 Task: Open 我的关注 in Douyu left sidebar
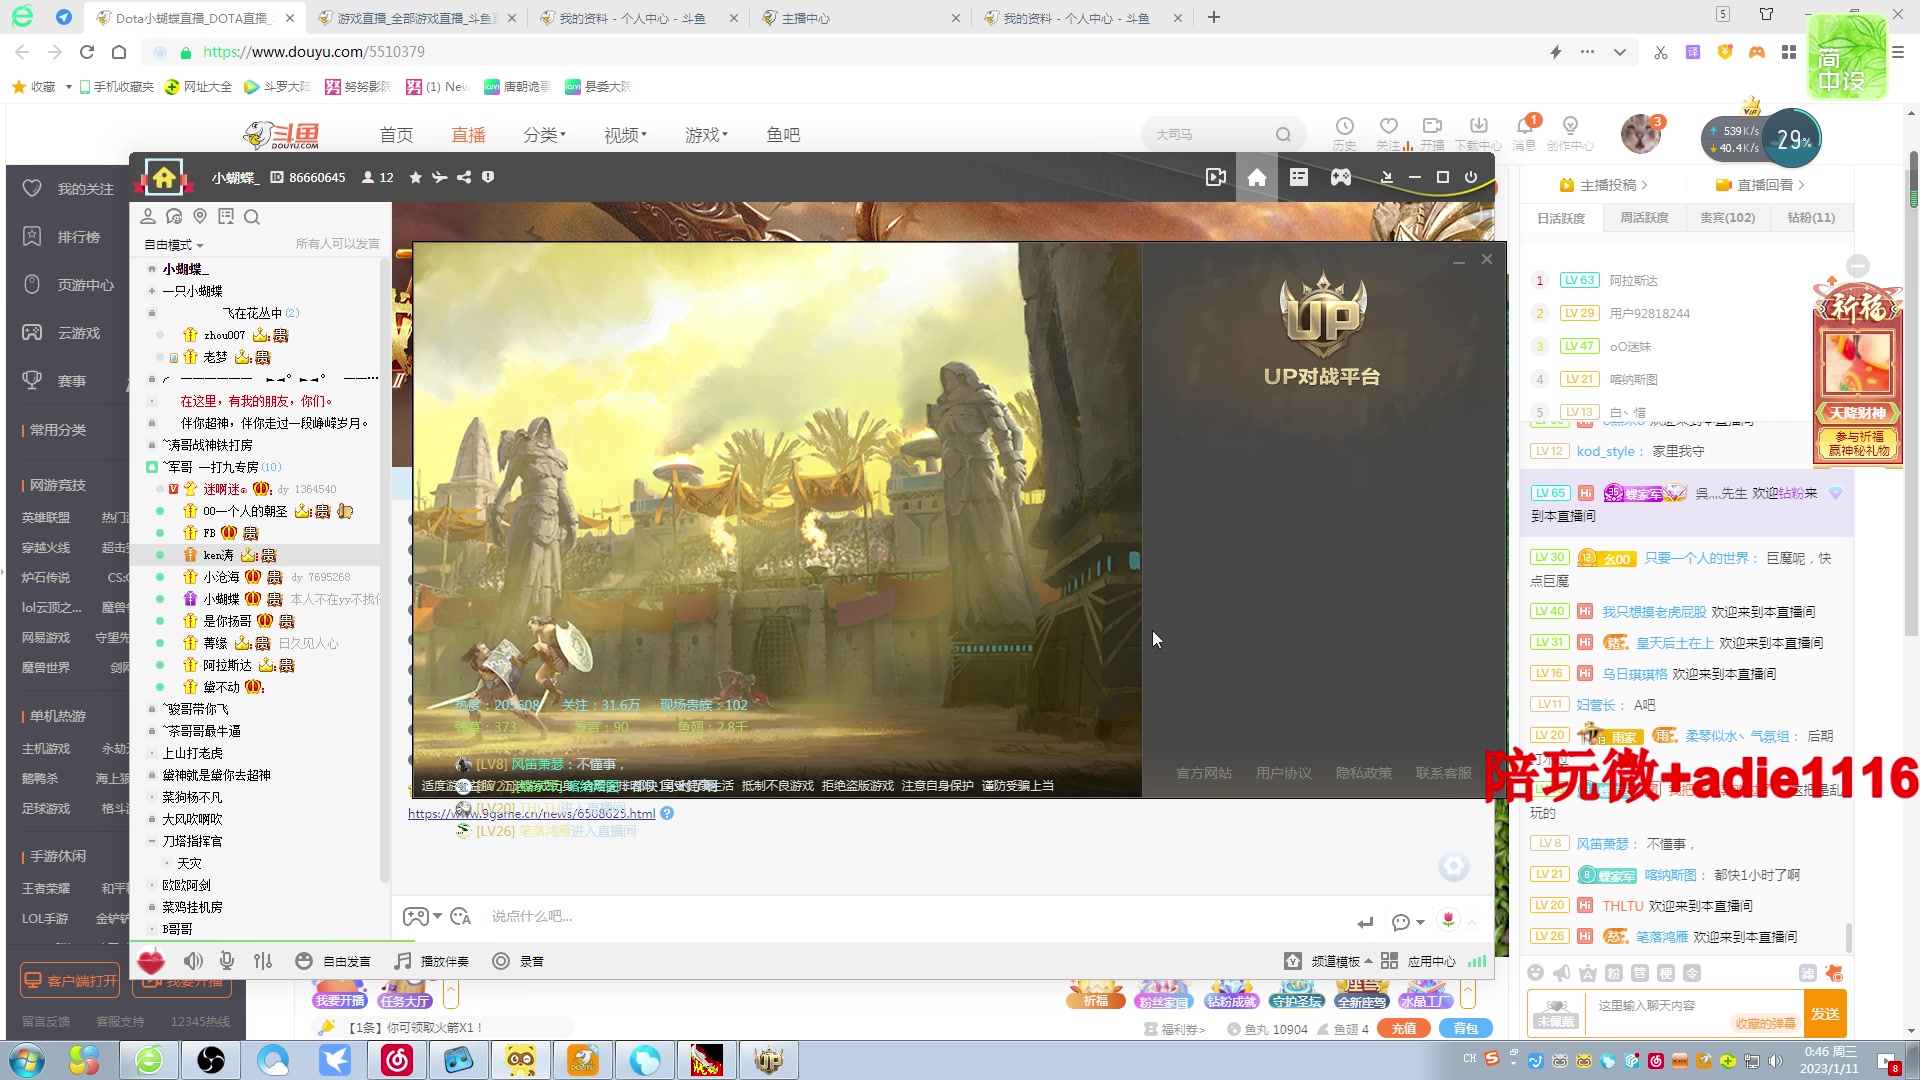68,189
